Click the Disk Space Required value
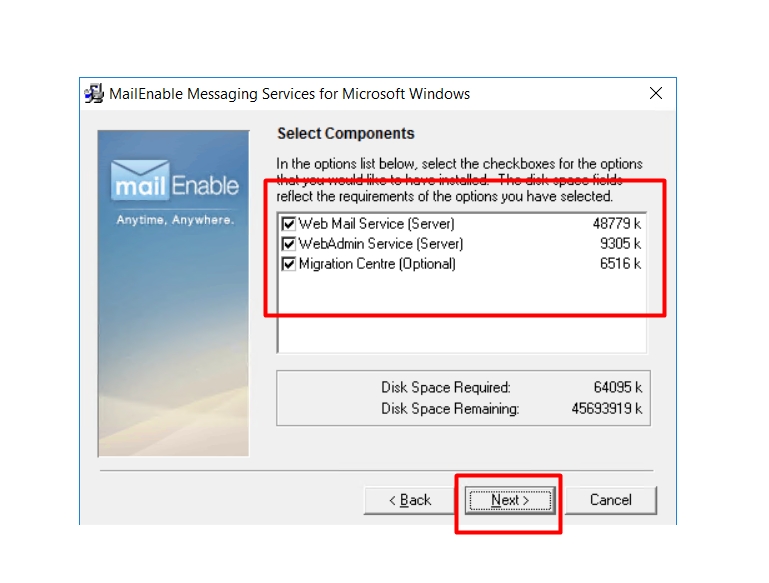The image size is (769, 583). [617, 387]
